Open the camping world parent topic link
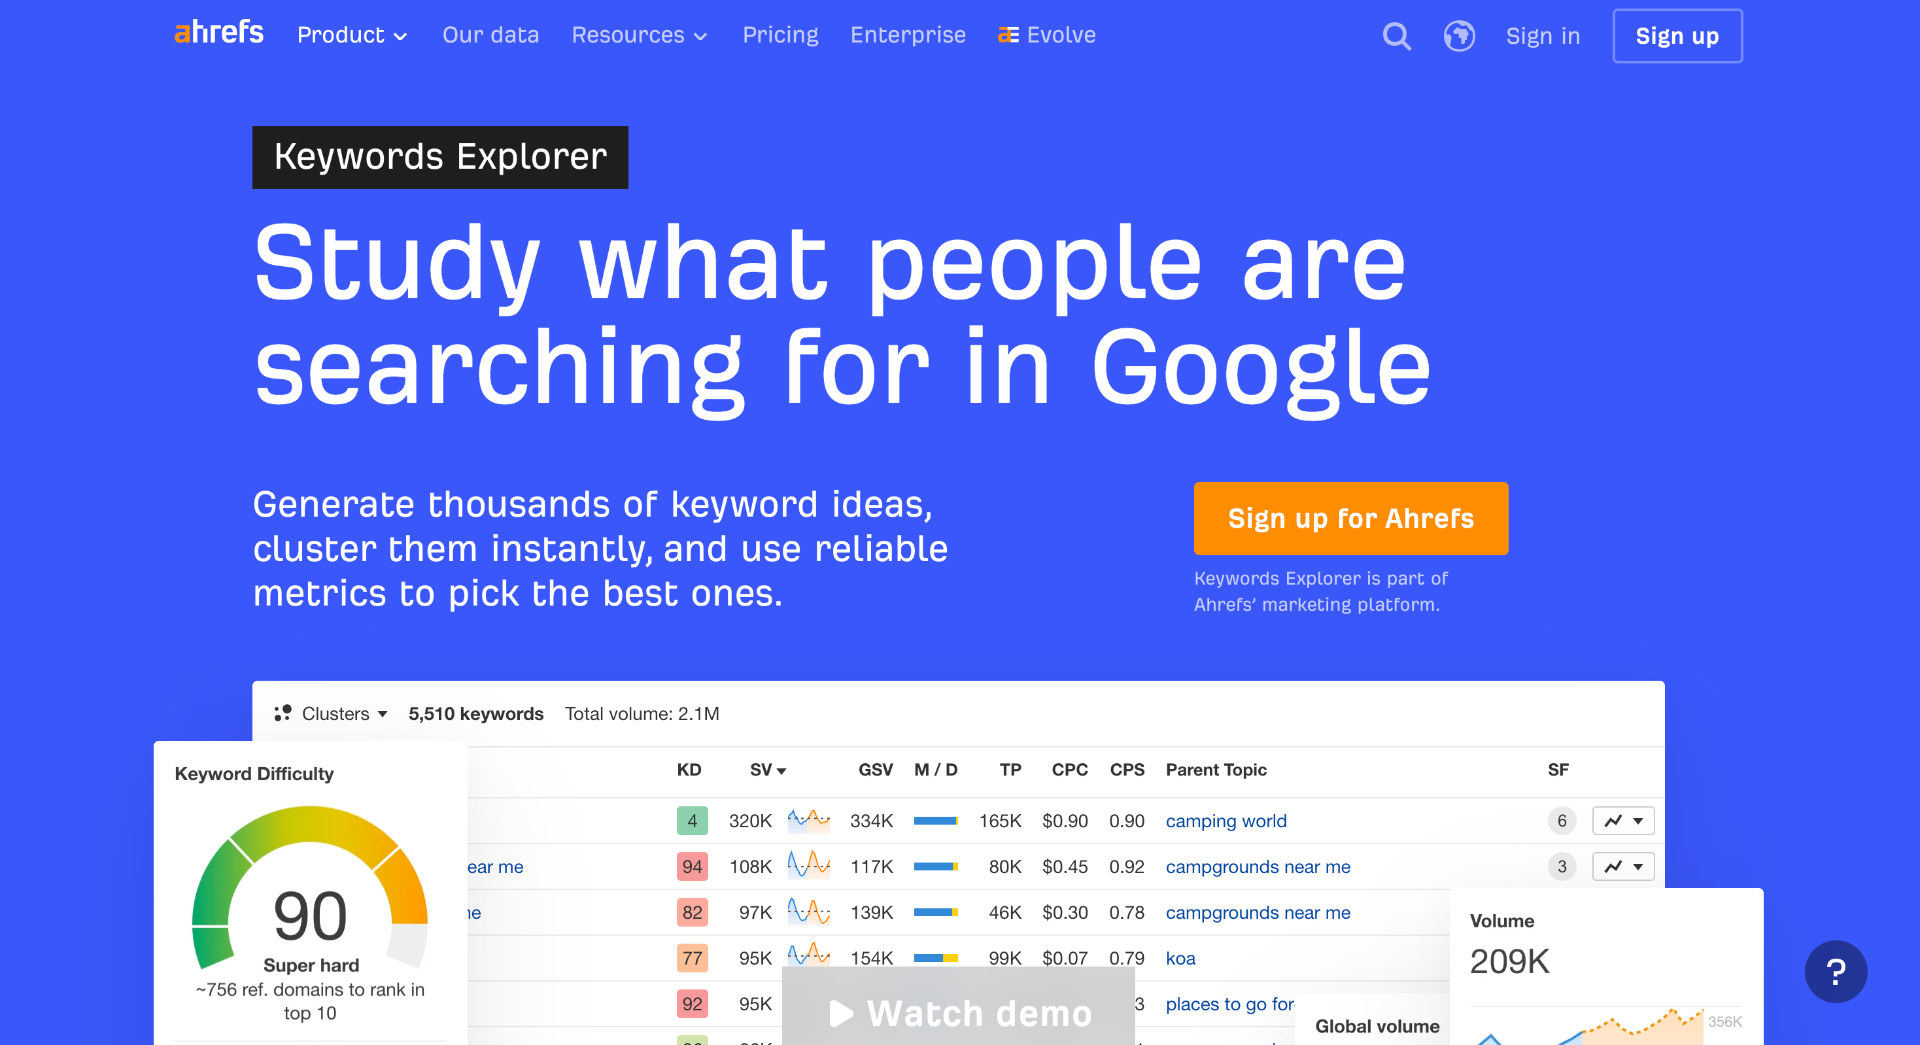 [1226, 821]
